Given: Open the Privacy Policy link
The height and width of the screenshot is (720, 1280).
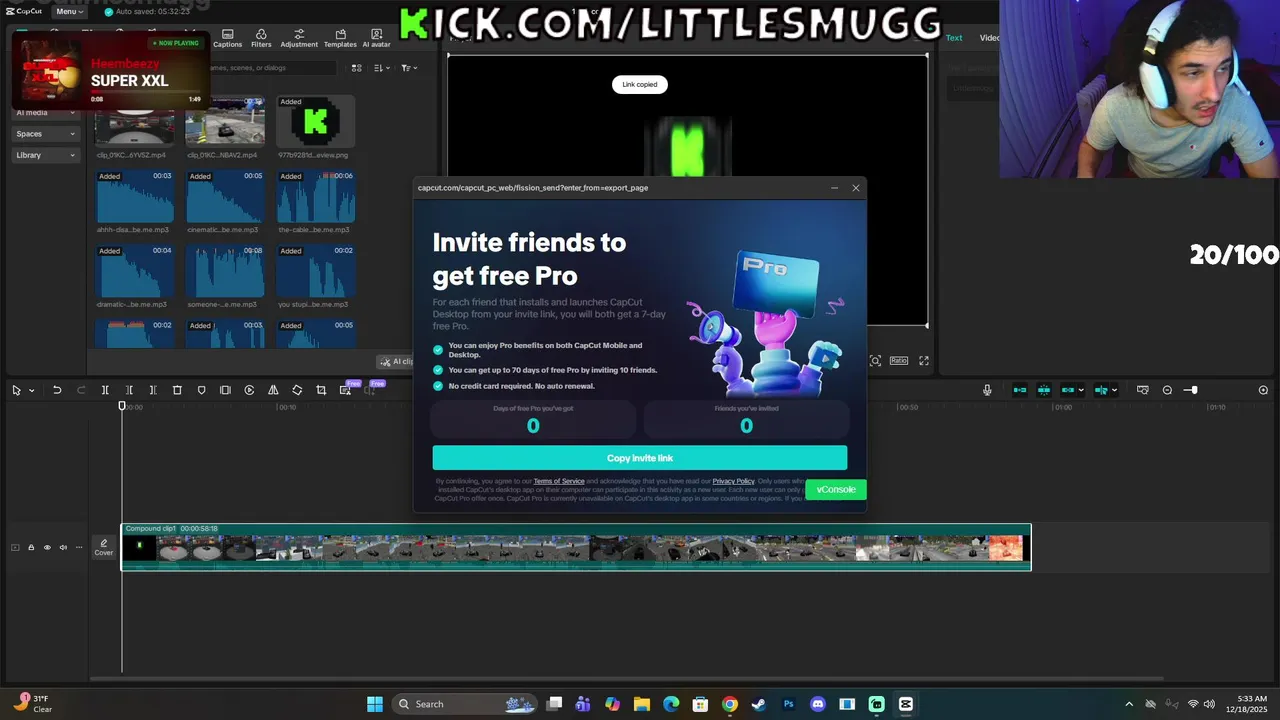Looking at the screenshot, I should click(x=733, y=481).
